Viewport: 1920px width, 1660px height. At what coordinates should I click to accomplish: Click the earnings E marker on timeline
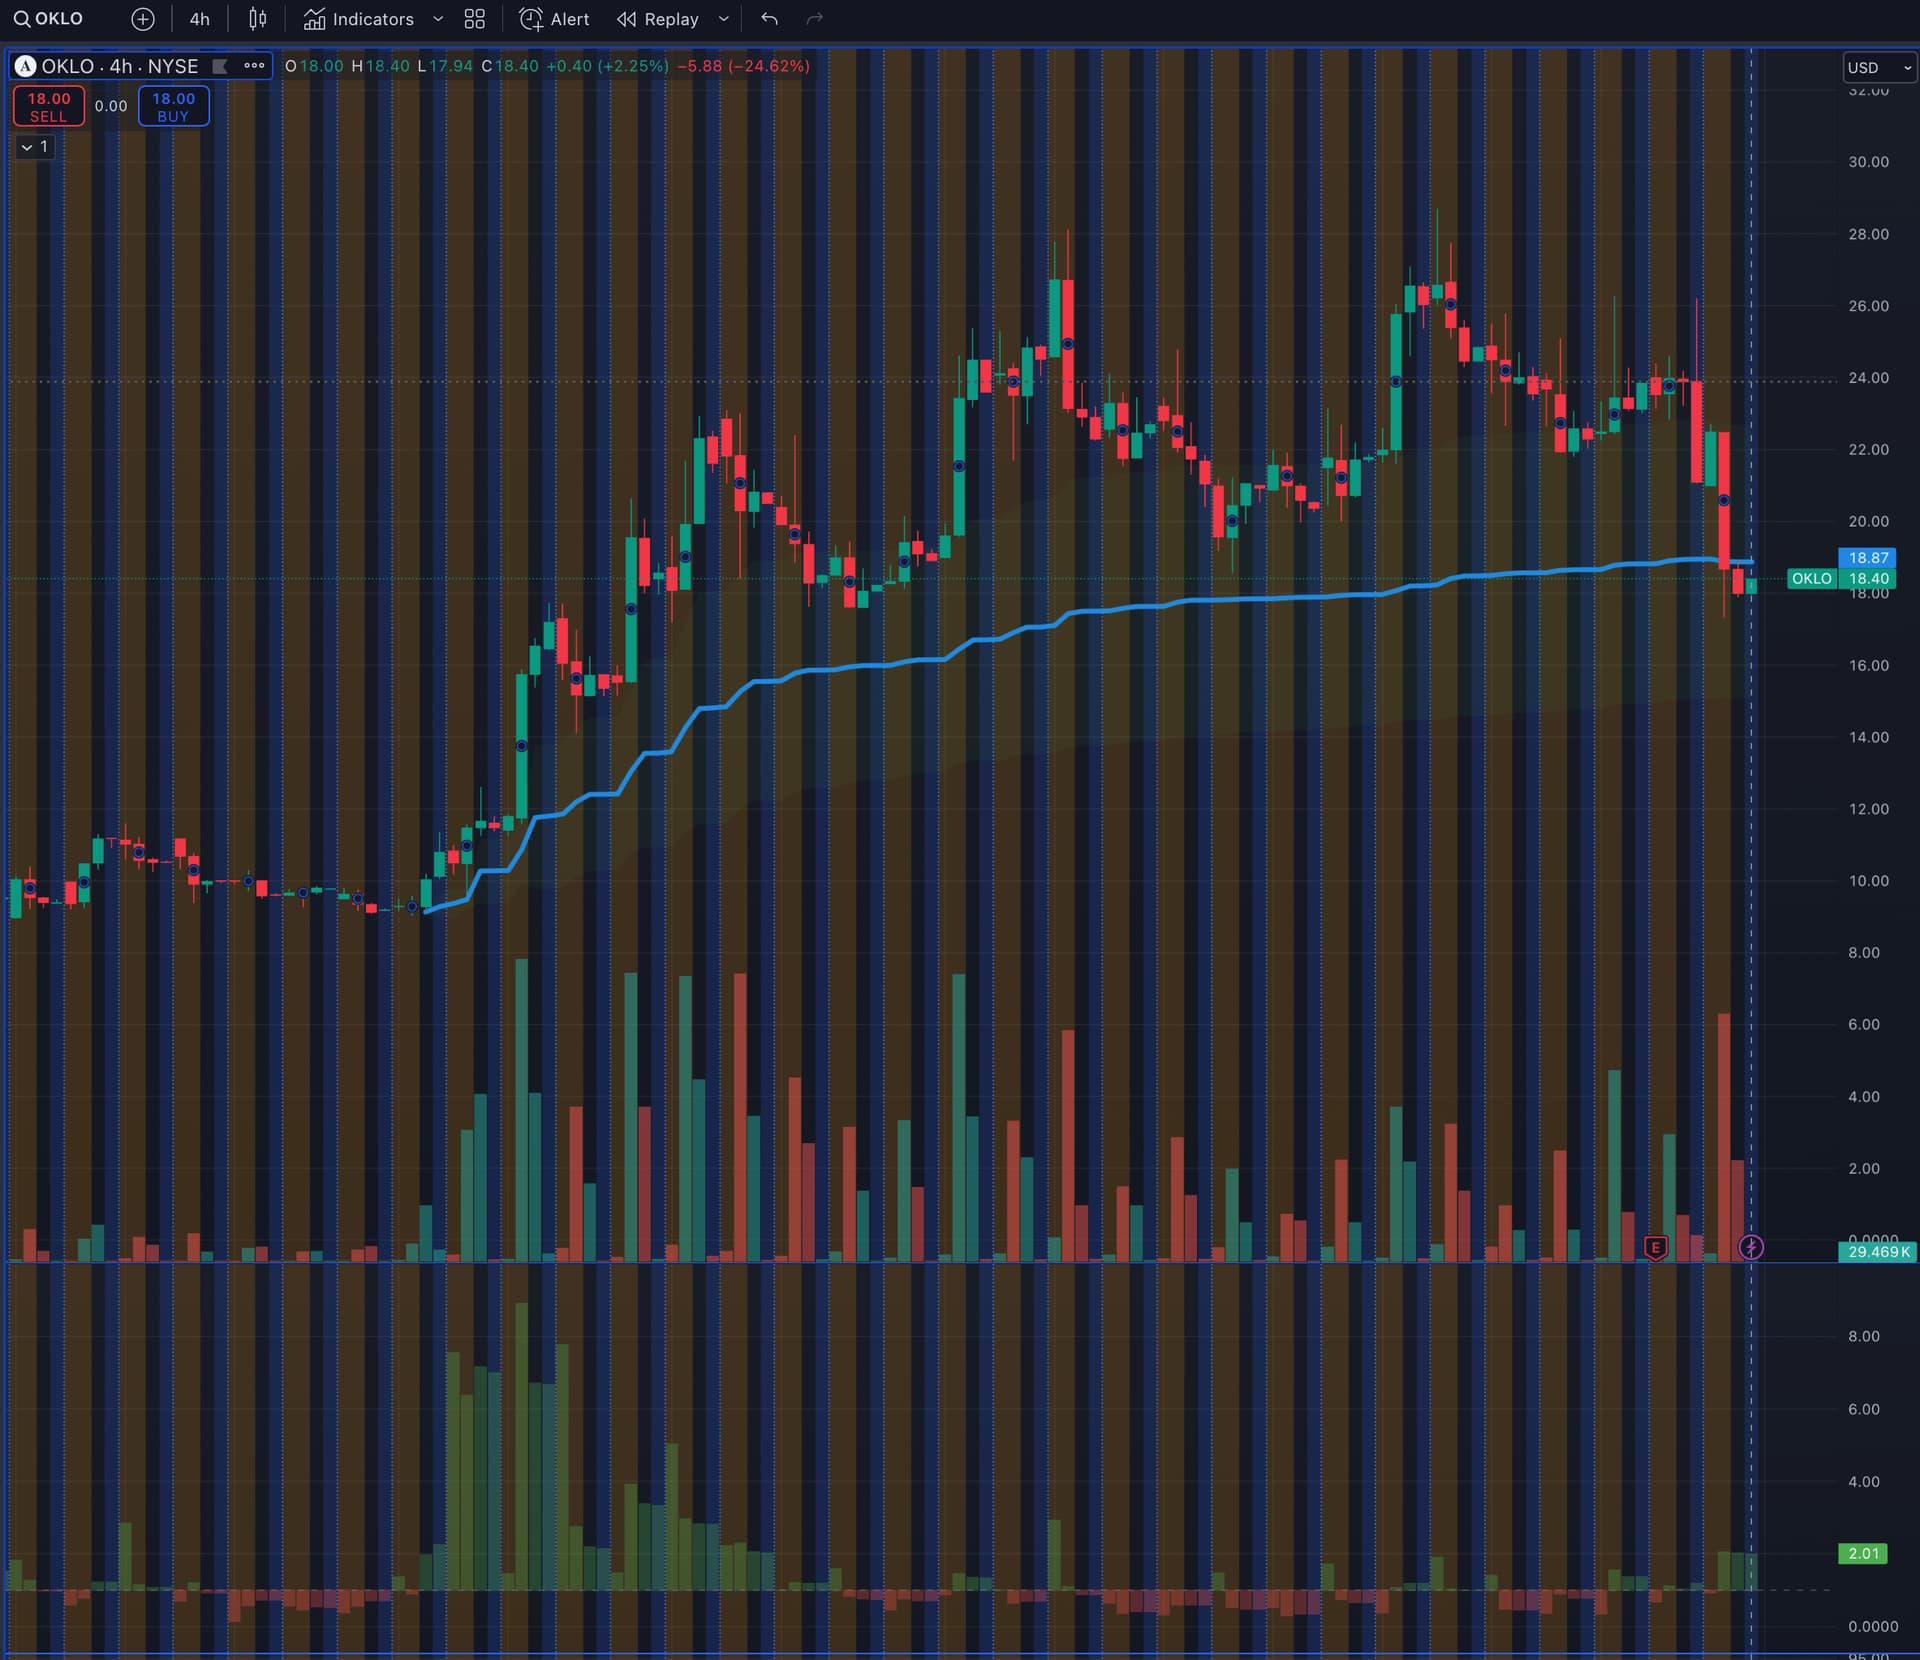[1656, 1247]
